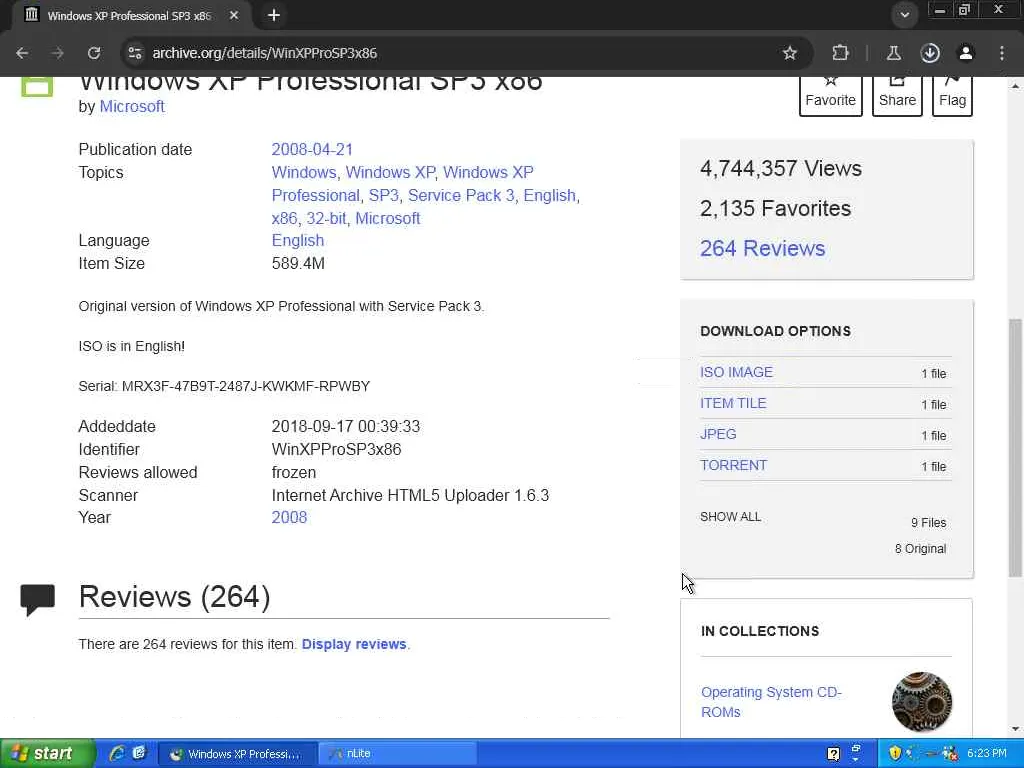Close the Windows XP Professional SP3 tab
Image resolution: width=1024 pixels, height=768 pixels.
[234, 15]
